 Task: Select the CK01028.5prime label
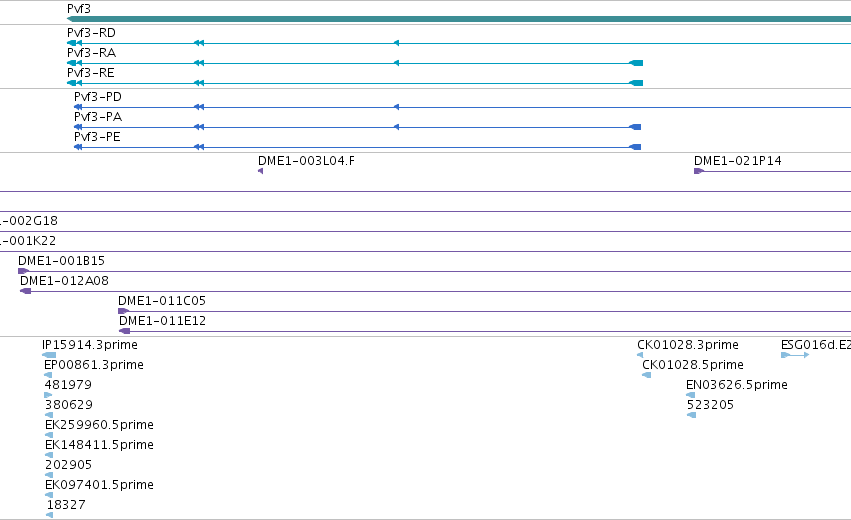coord(693,365)
